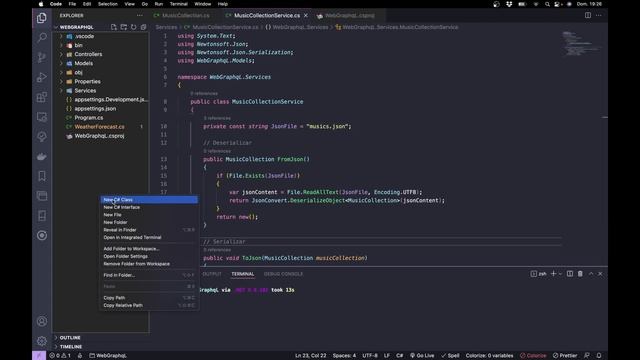This screenshot has height=360, width=640.
Task: Select New C# Class in context menu
Action: click(149, 200)
